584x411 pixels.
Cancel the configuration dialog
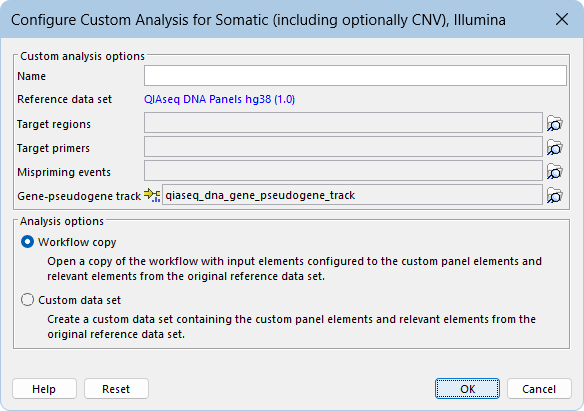coord(539,389)
